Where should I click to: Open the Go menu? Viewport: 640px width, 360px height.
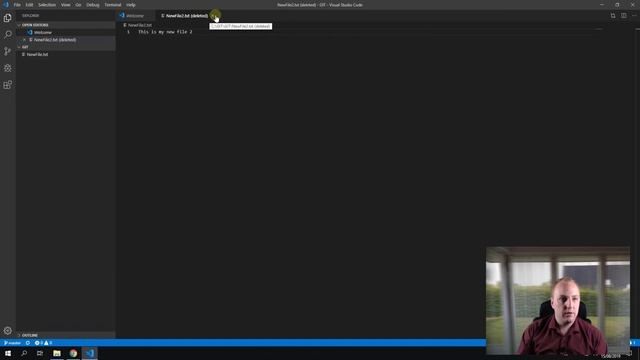[78, 5]
